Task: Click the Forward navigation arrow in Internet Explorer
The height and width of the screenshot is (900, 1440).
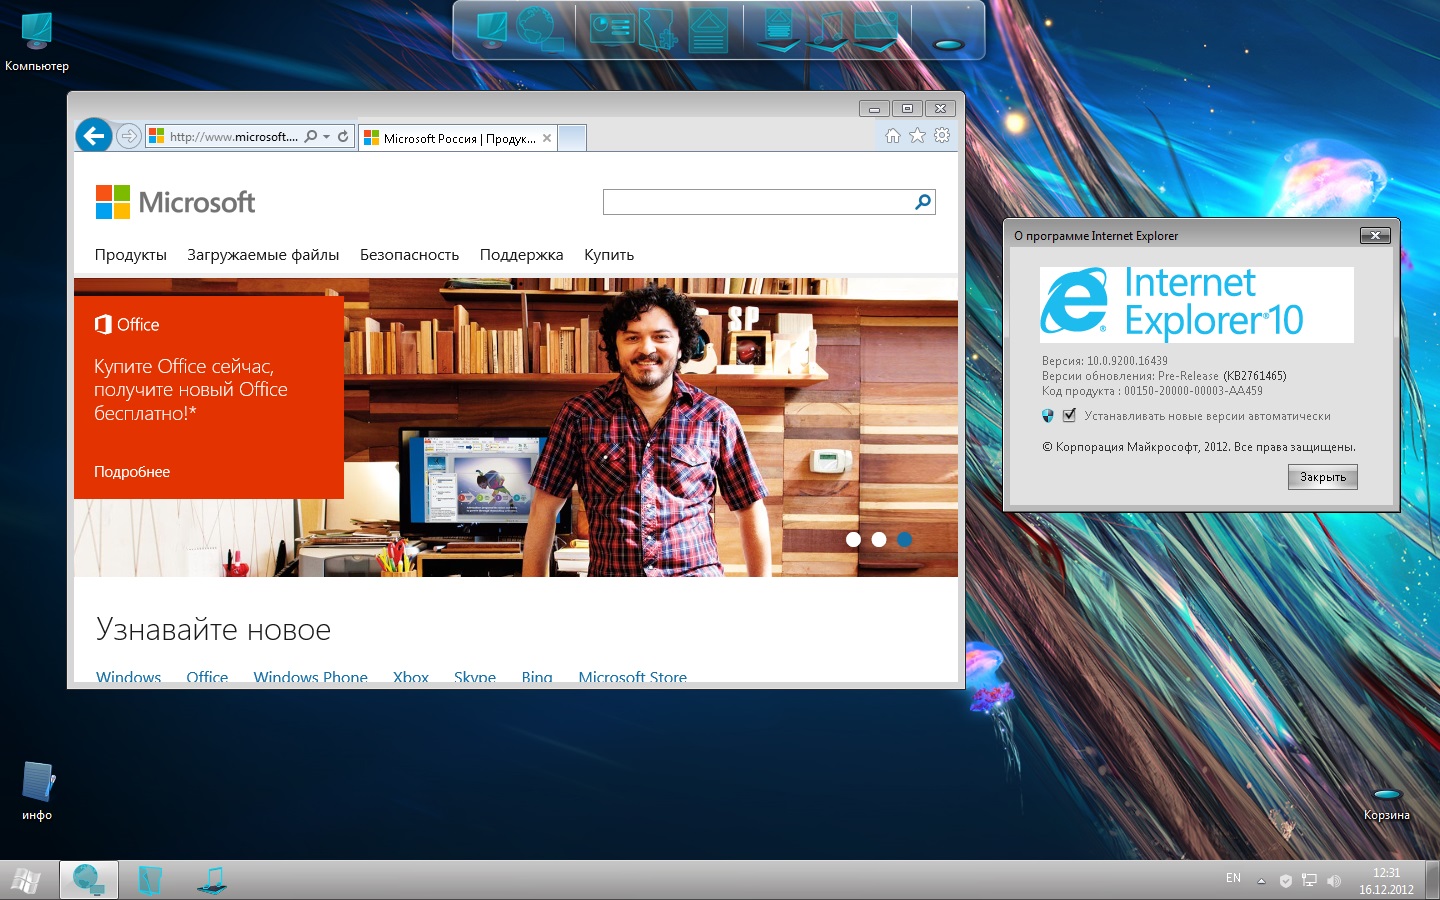Action: (x=128, y=136)
